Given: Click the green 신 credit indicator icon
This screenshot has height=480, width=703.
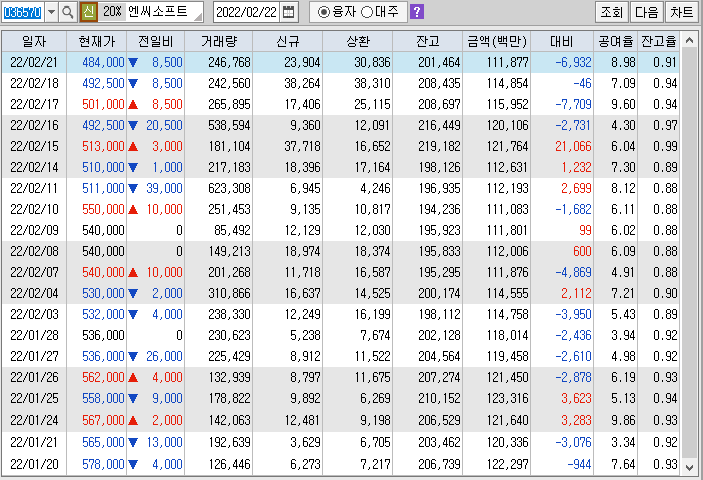Looking at the screenshot, I should click(88, 12).
